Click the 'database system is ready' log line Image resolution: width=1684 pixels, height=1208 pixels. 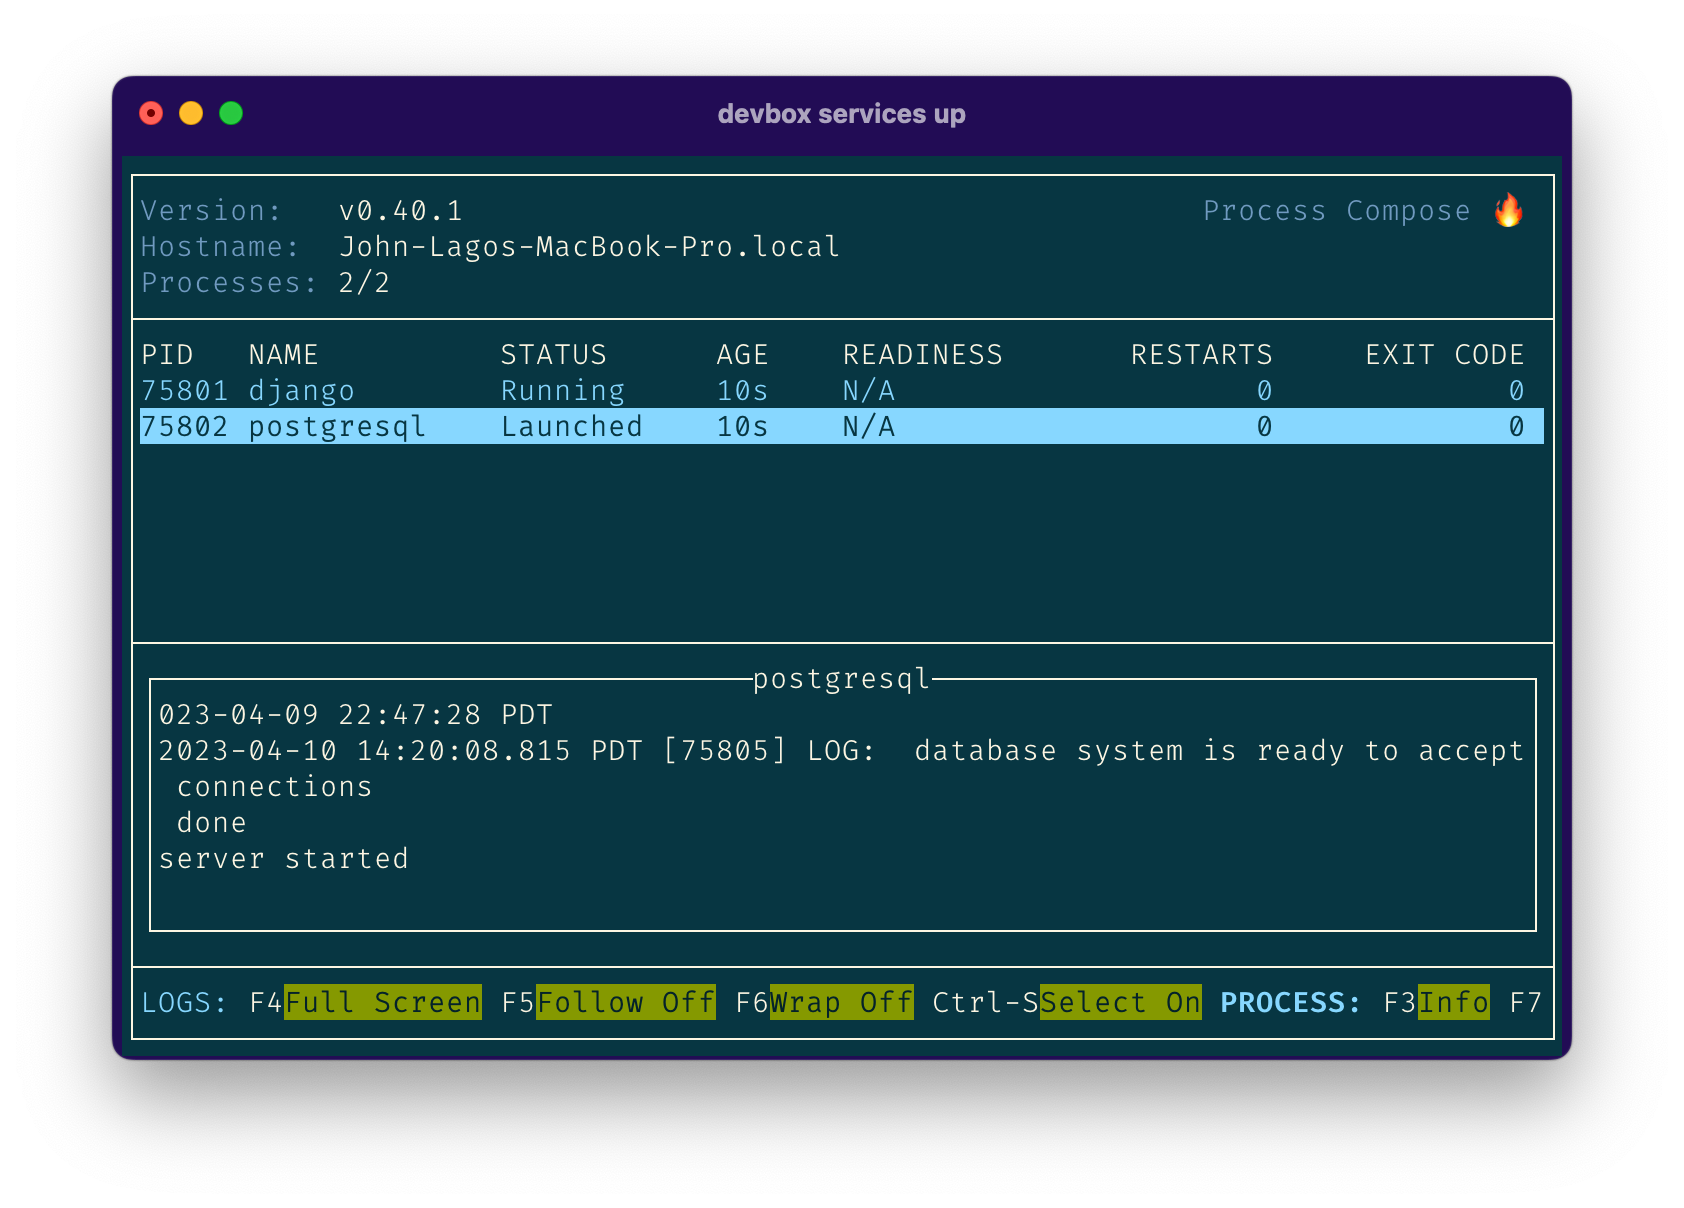[841, 751]
